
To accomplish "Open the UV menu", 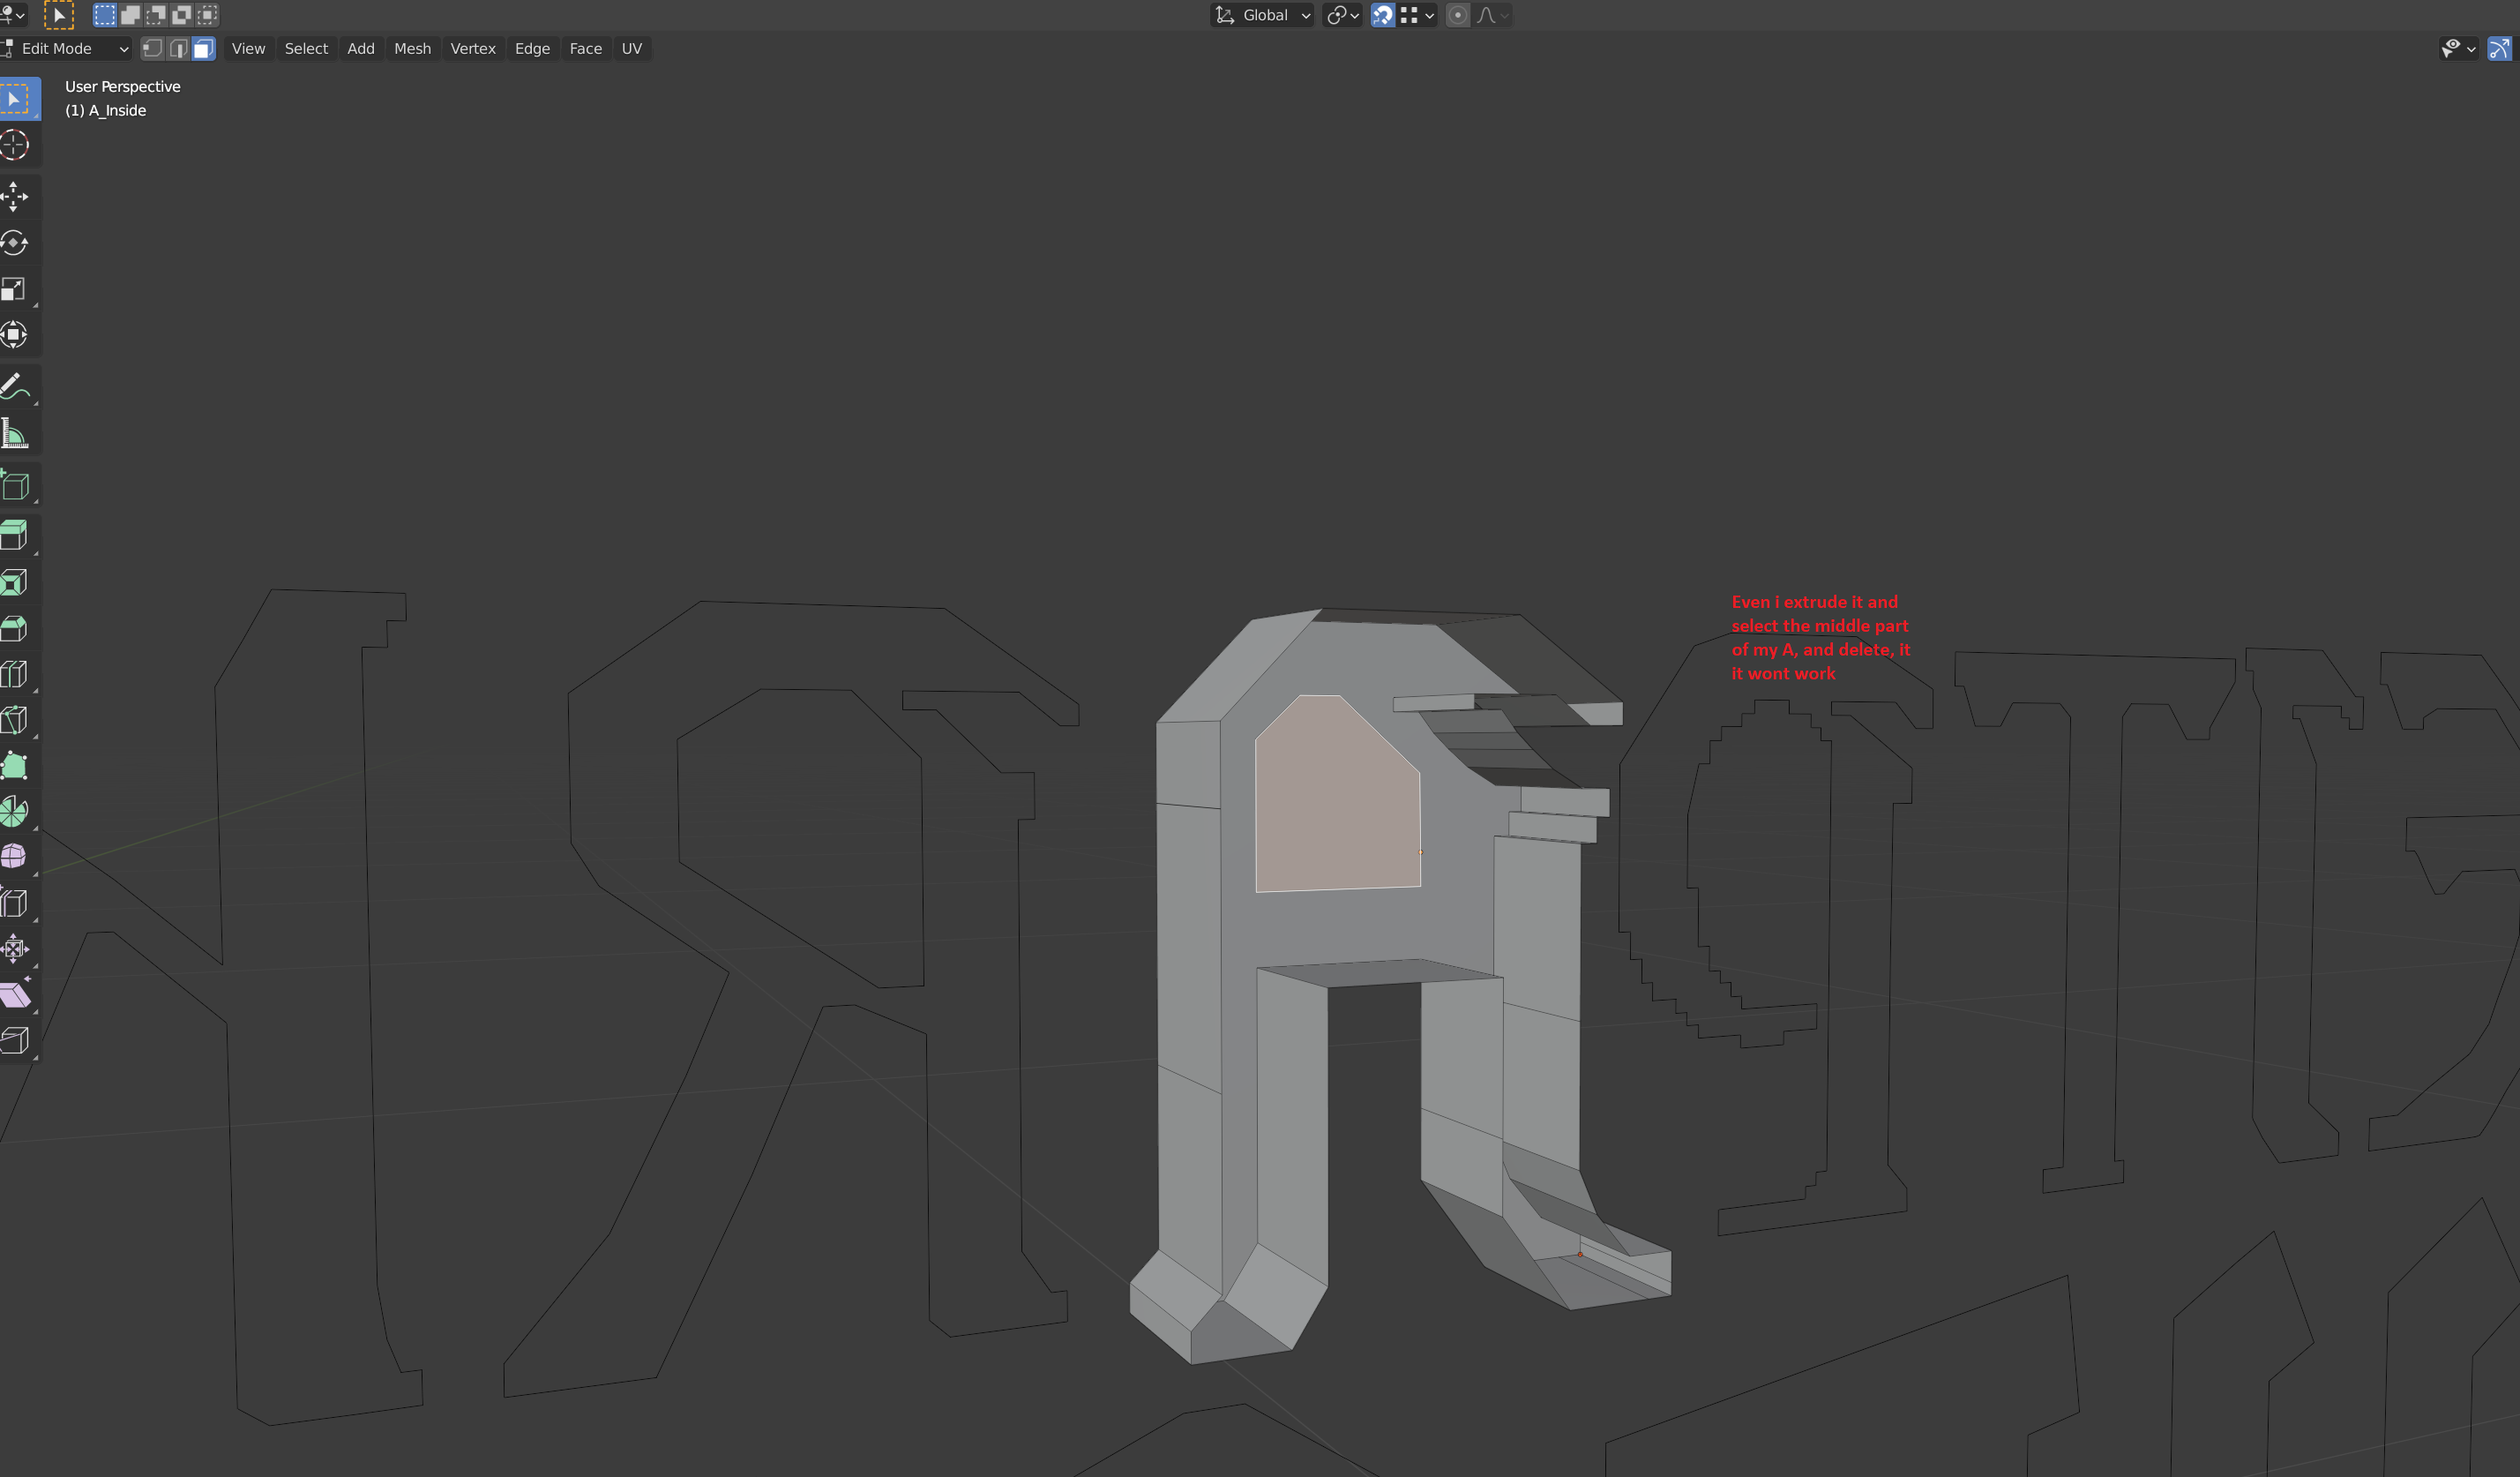I will click(x=631, y=48).
